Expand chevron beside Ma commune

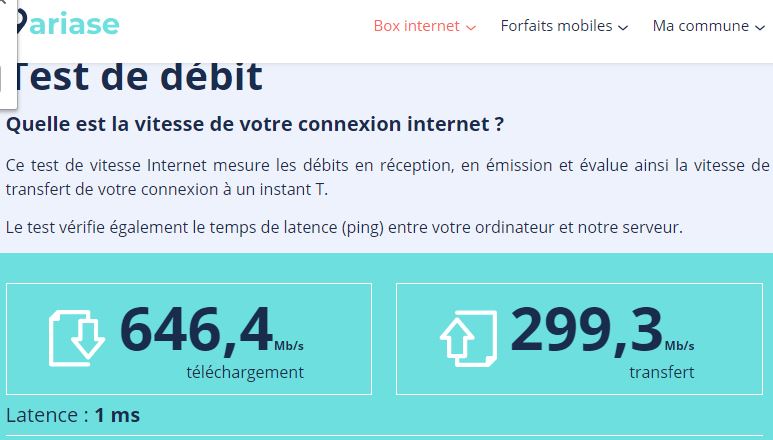759,27
